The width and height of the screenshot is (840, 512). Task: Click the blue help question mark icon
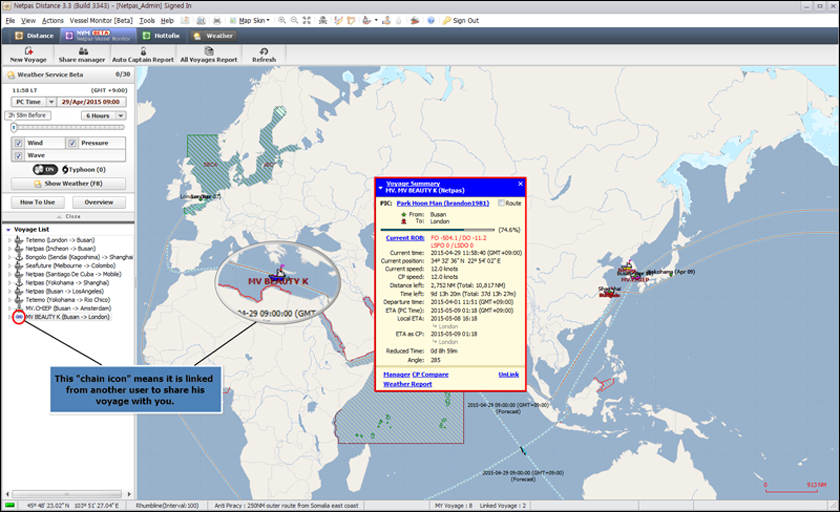coord(431,20)
